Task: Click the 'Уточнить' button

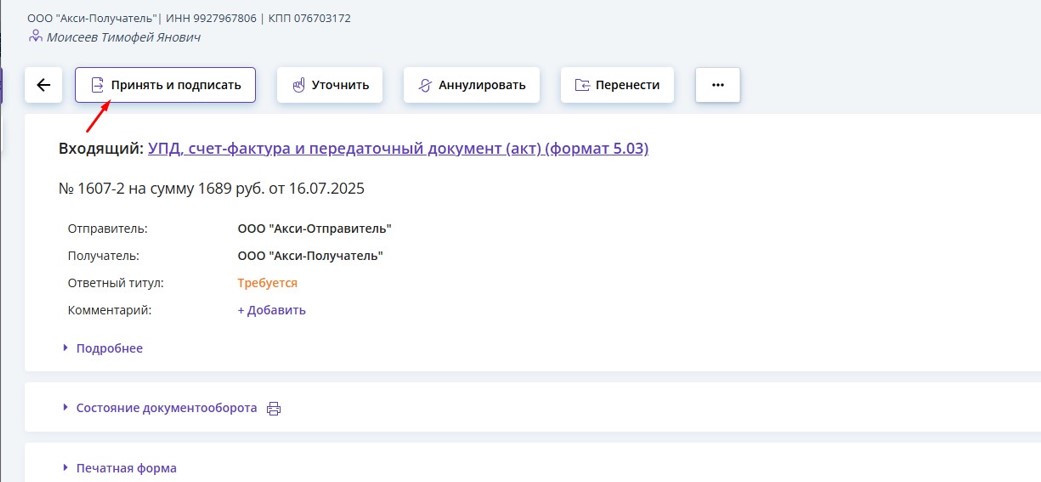Action: coord(330,85)
